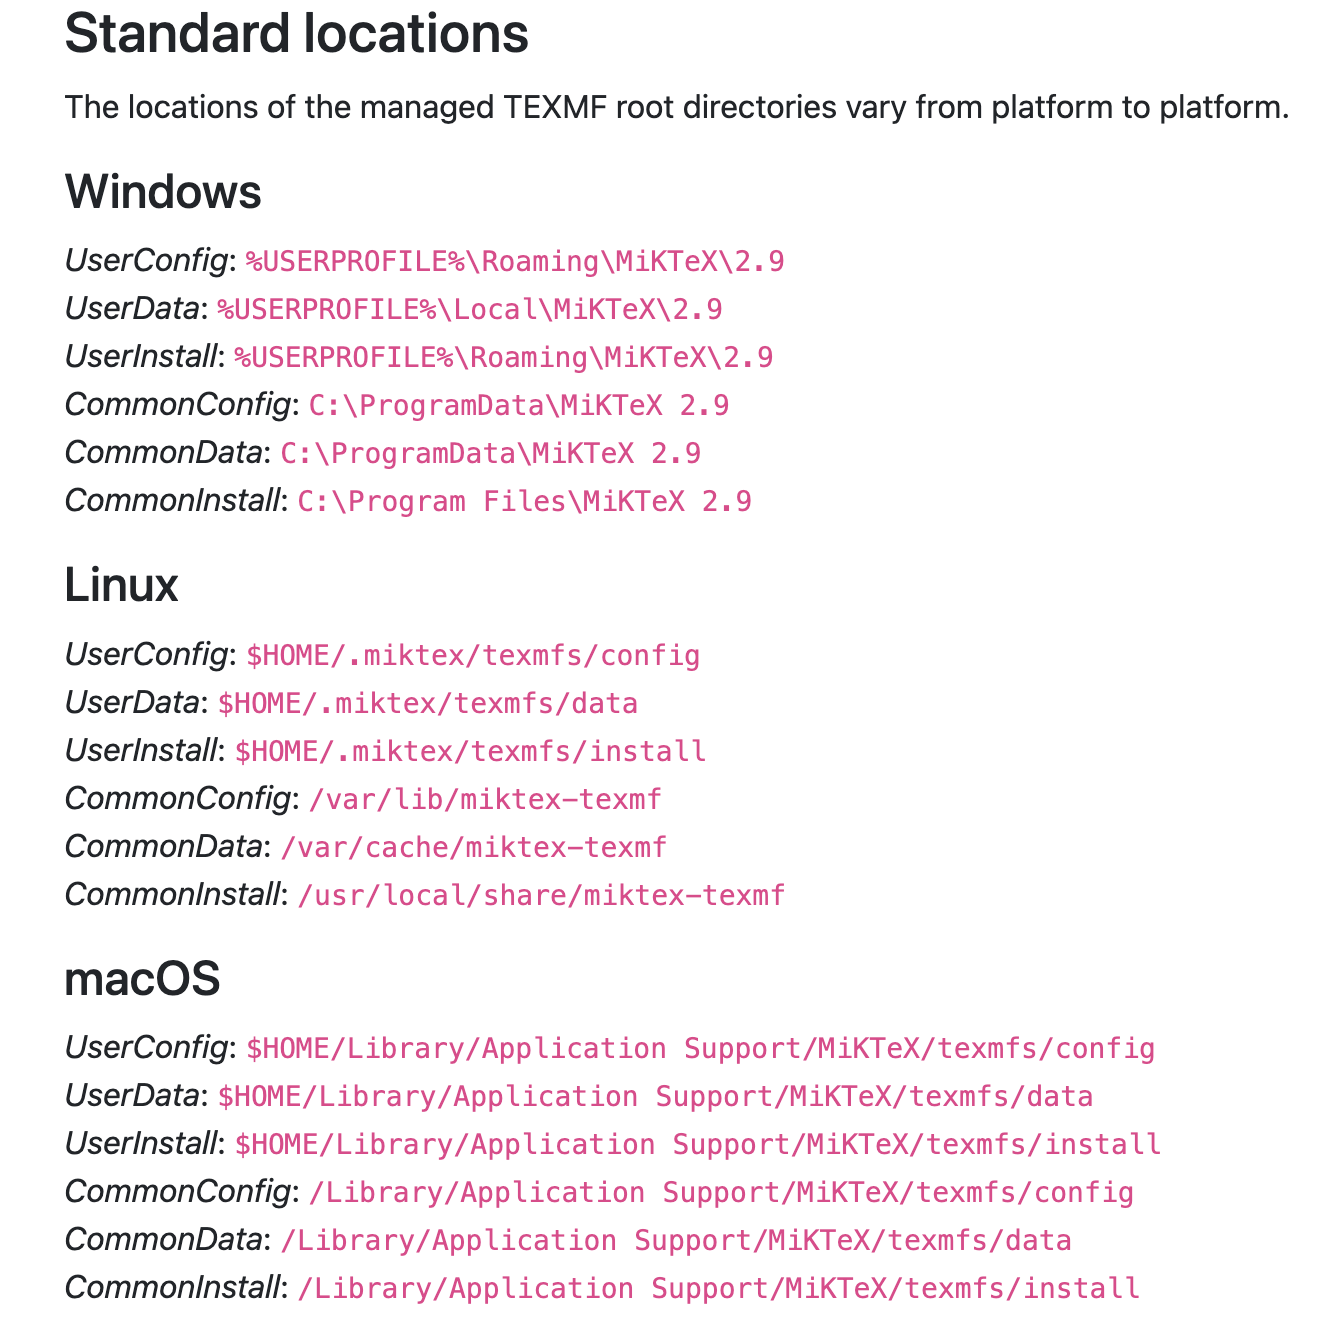The image size is (1342, 1340).
Task: Click the Windows section heading
Action: click(x=163, y=192)
